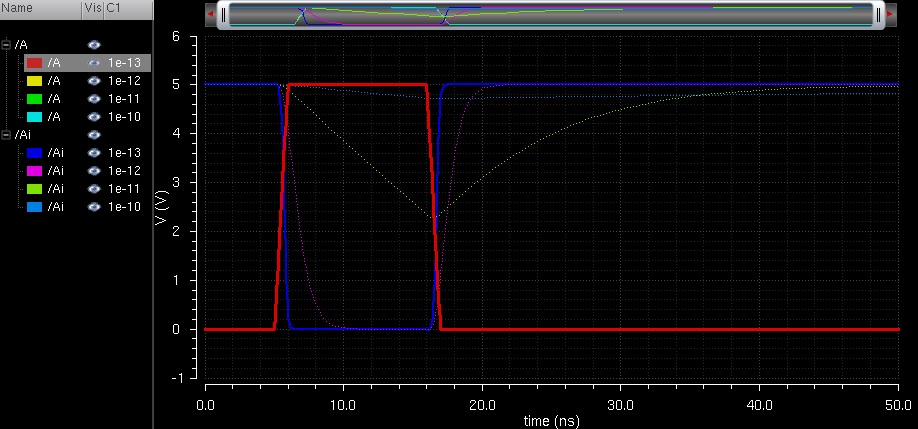Toggle eye icon for /Ai 1e-12
Viewport: 918px width, 429px height.
point(95,170)
